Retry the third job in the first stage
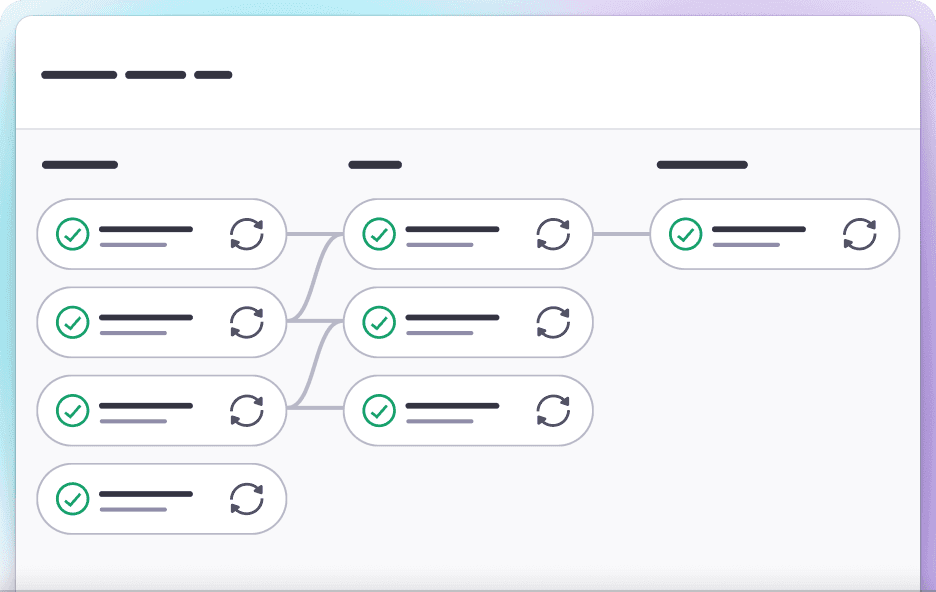The image size is (936, 592). point(247,410)
